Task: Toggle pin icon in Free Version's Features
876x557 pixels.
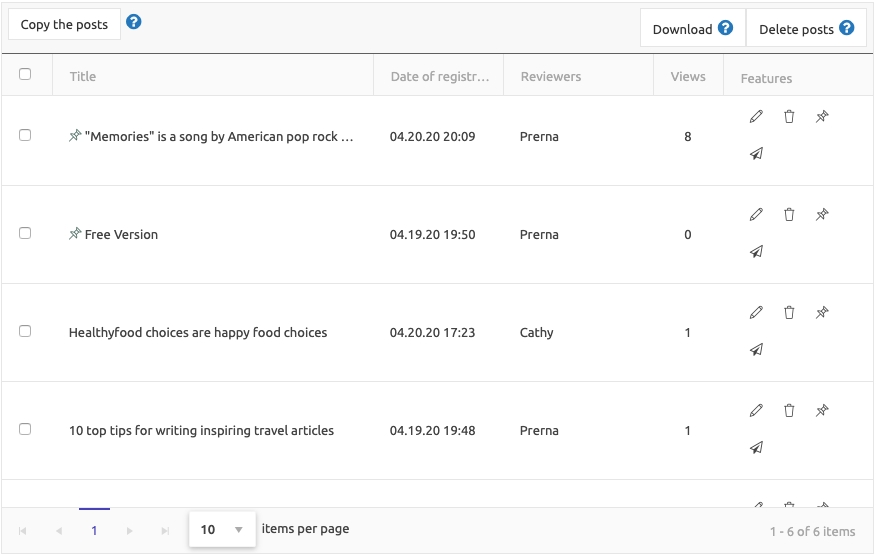Action: click(x=822, y=215)
